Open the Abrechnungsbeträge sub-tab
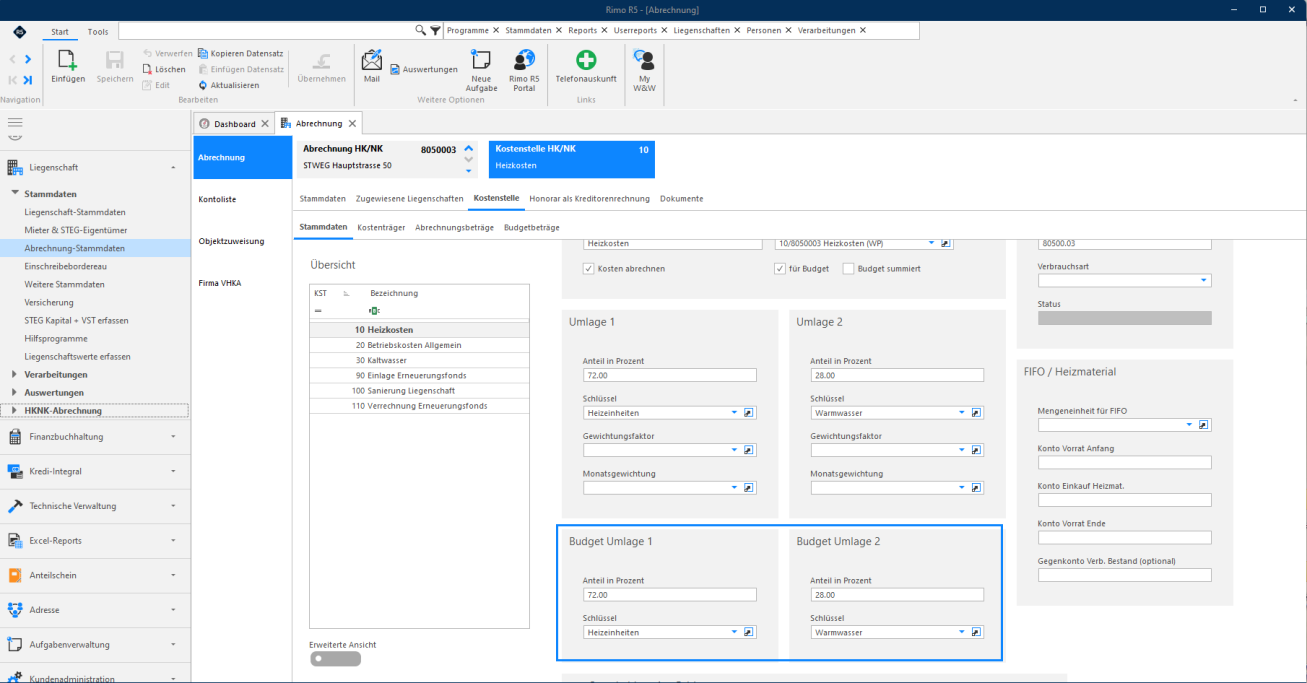1307x683 pixels. tap(454, 228)
